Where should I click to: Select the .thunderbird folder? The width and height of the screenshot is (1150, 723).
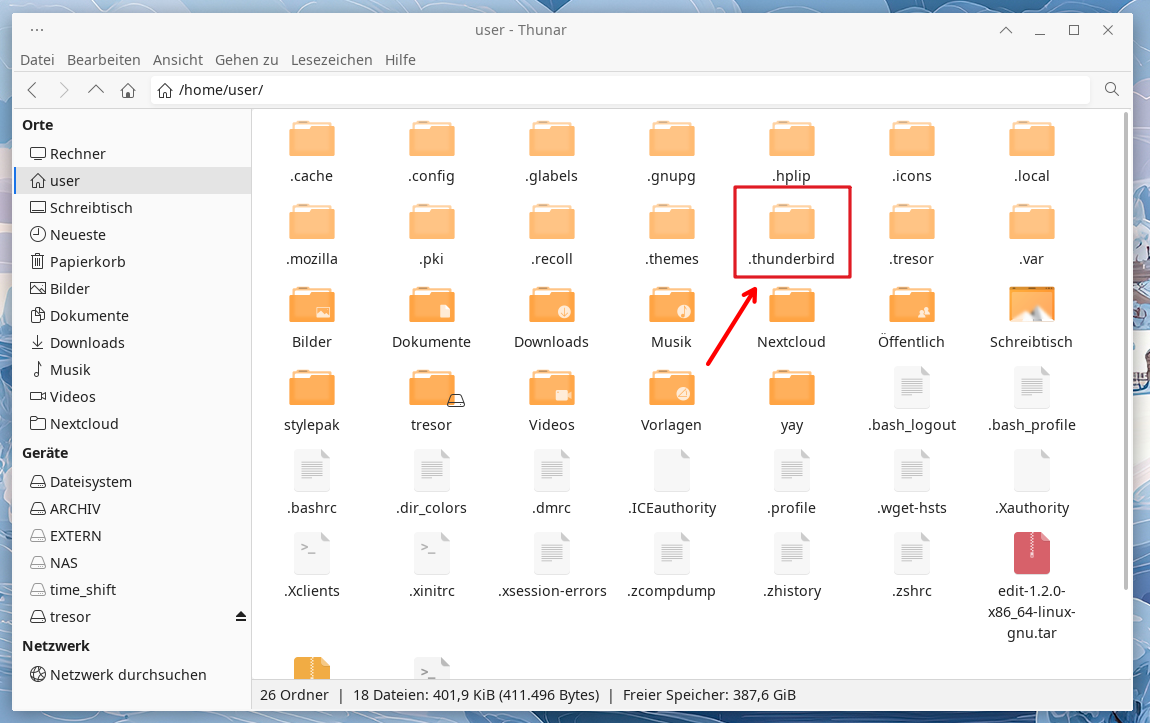tap(791, 223)
